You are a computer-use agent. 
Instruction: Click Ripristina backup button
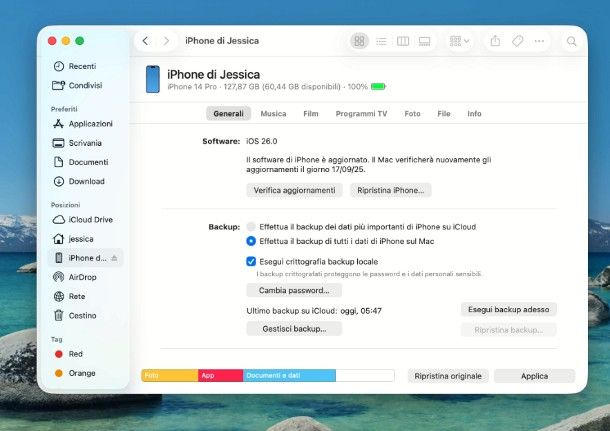[508, 330]
